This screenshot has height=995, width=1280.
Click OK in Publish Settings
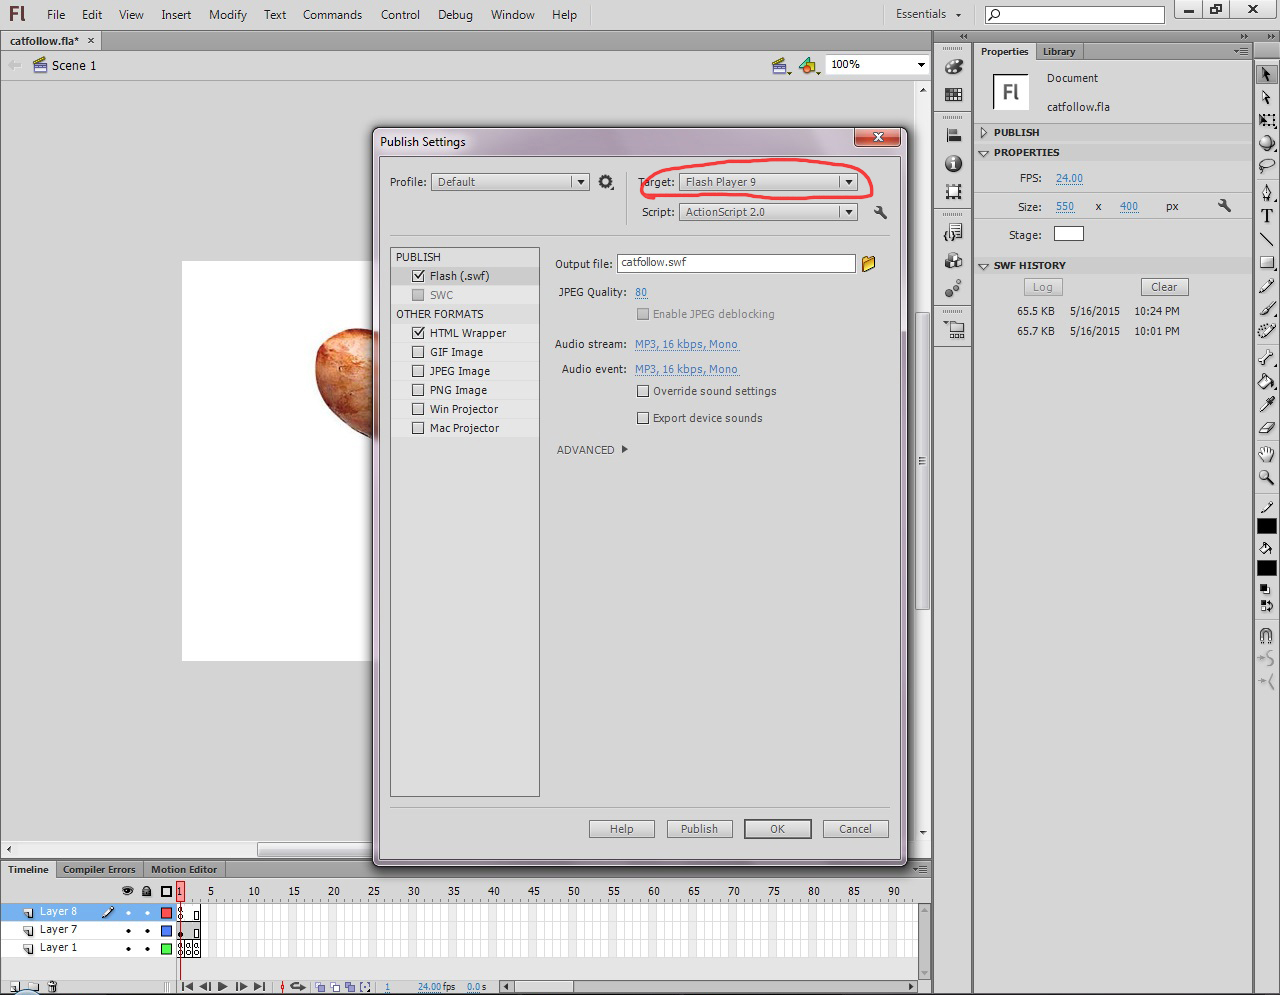pyautogui.click(x=777, y=829)
